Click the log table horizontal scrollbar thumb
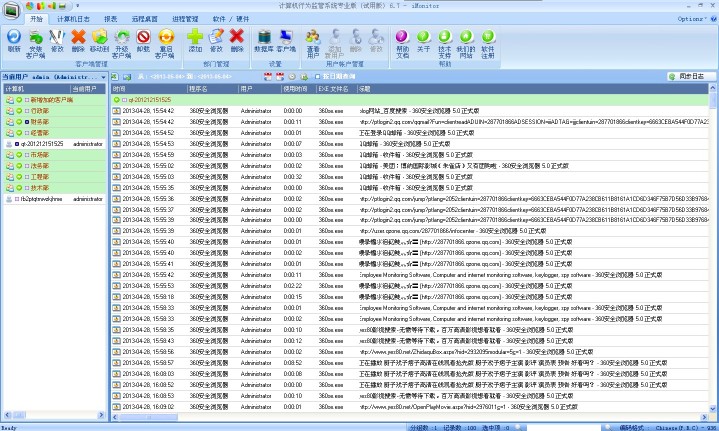This screenshot has width=719, height=431. 148,417
